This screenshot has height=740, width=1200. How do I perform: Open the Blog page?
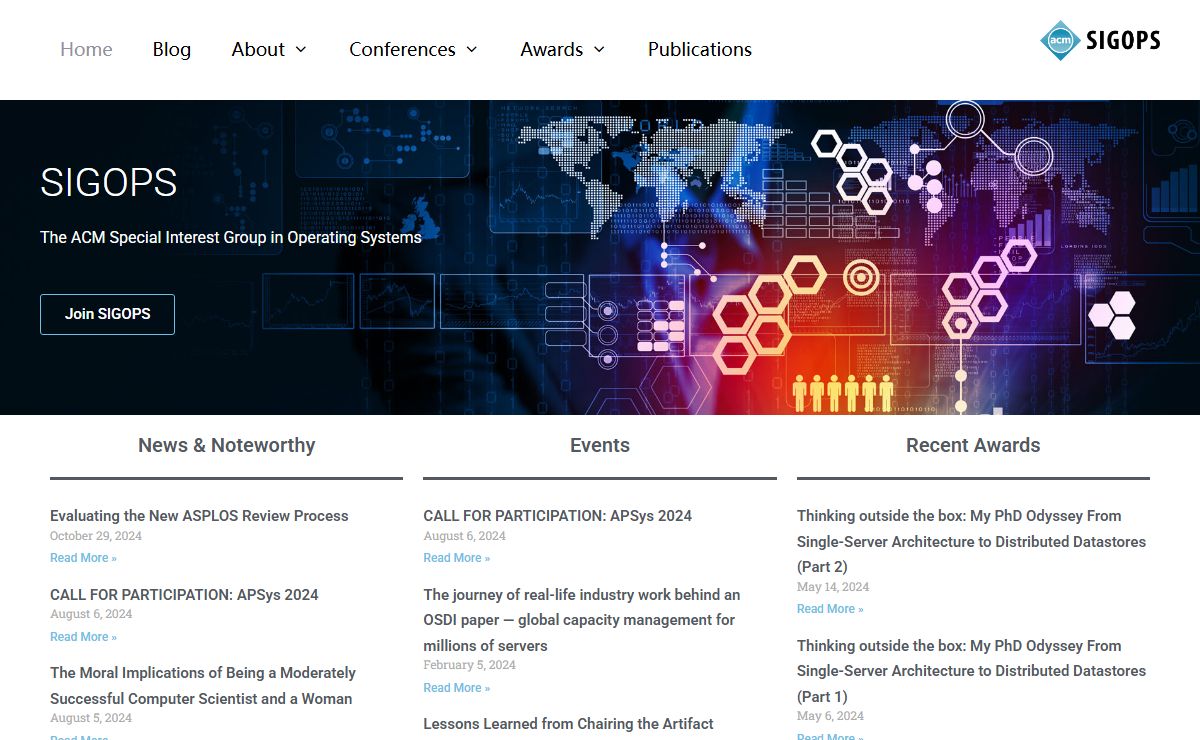tap(172, 49)
